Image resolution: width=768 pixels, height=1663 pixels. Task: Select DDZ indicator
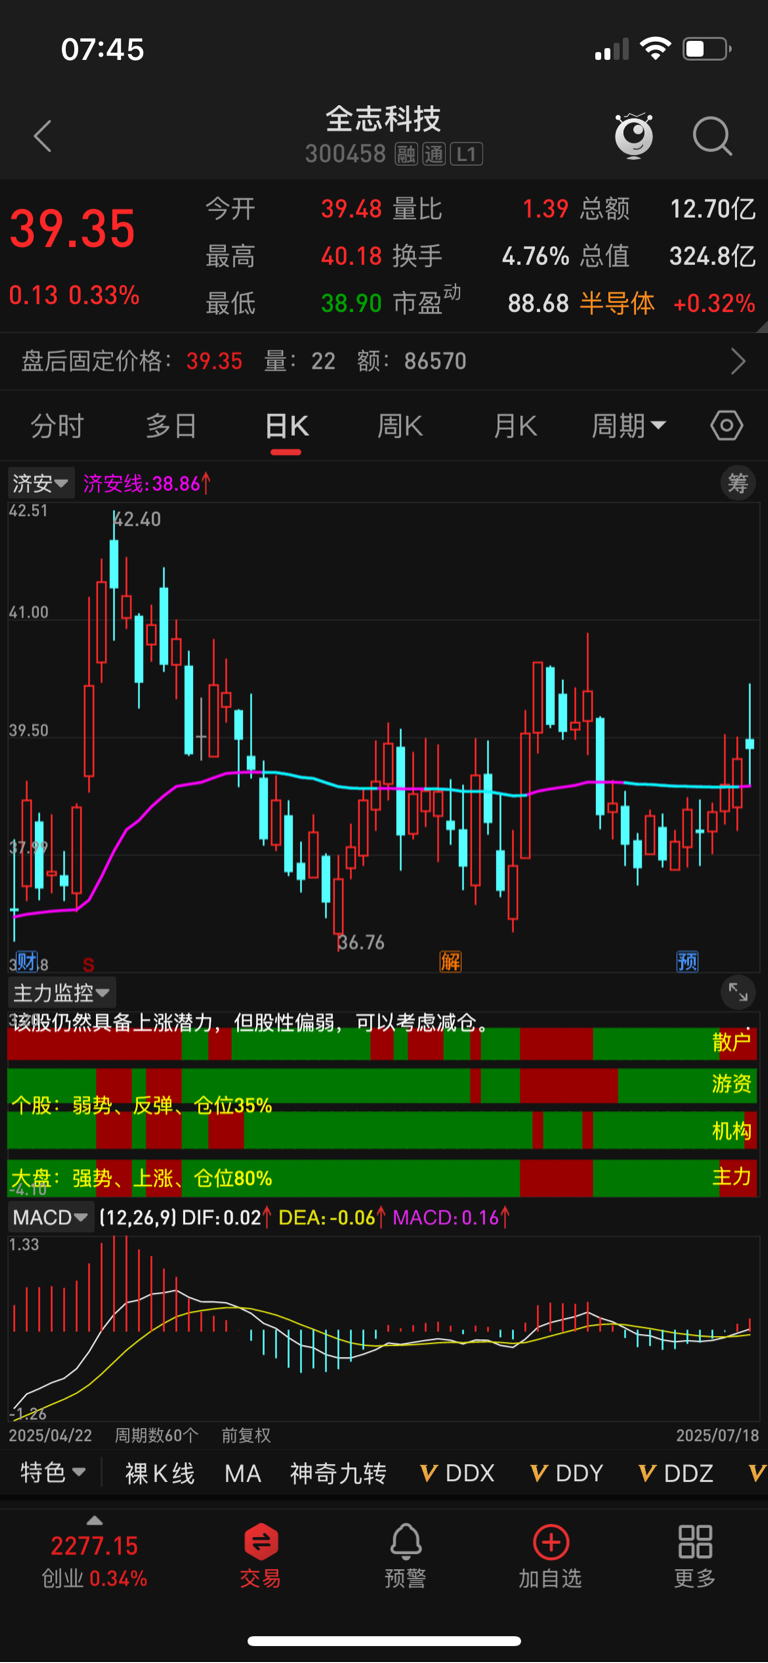pyautogui.click(x=676, y=1473)
